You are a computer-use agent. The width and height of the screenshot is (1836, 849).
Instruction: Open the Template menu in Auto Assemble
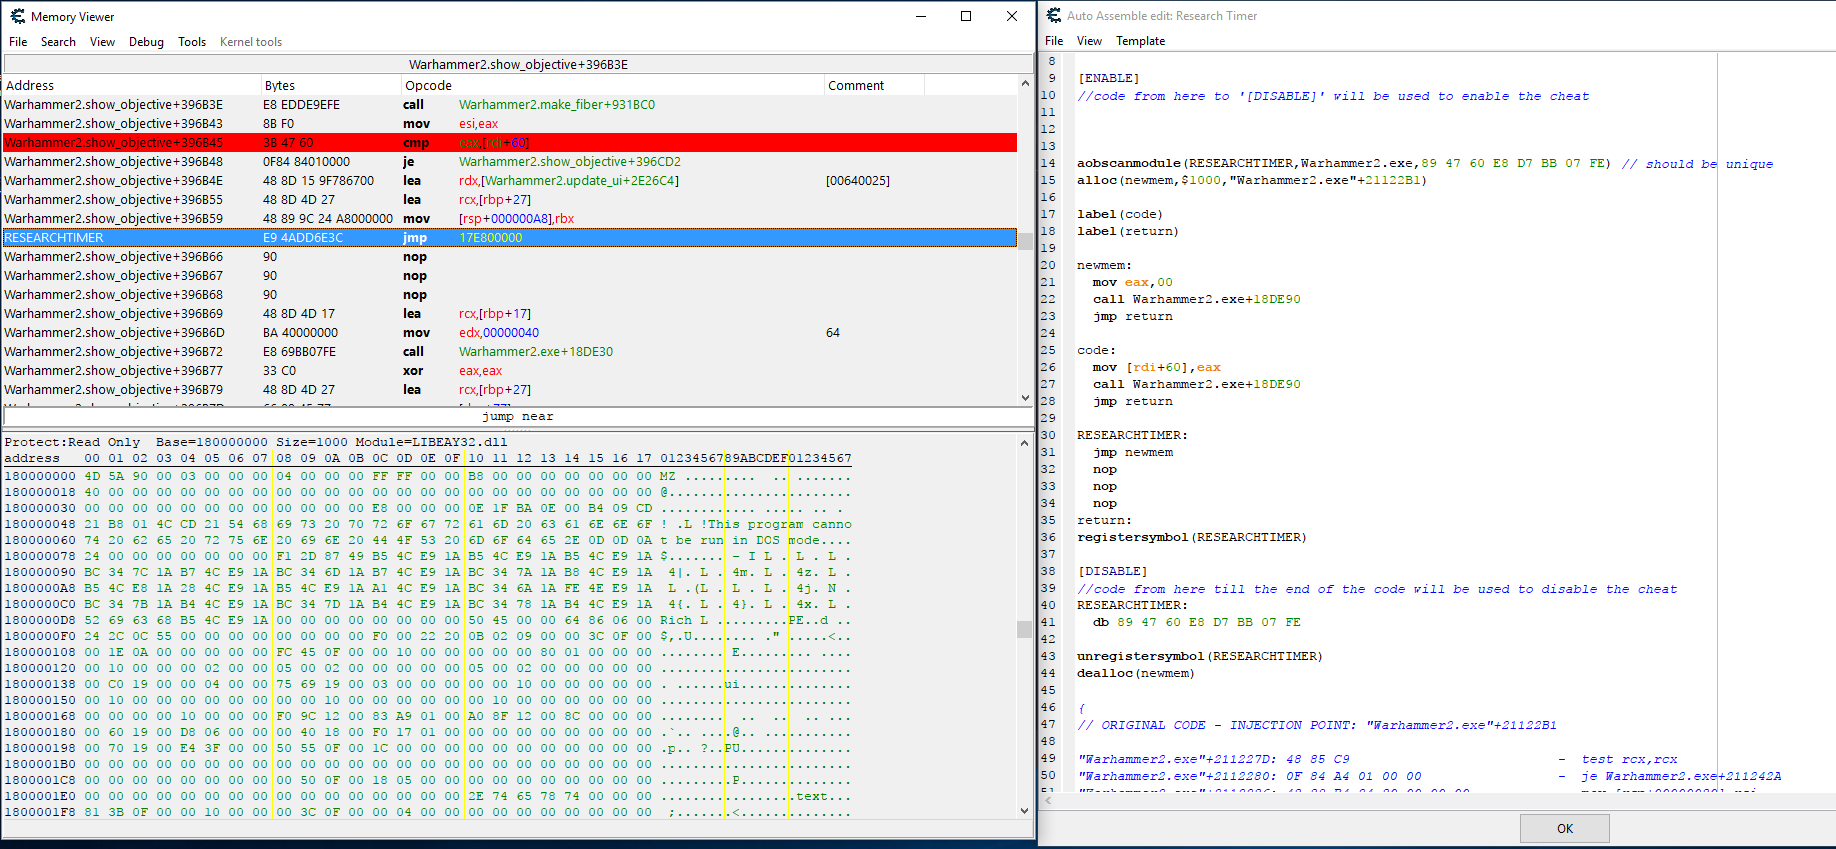1140,41
